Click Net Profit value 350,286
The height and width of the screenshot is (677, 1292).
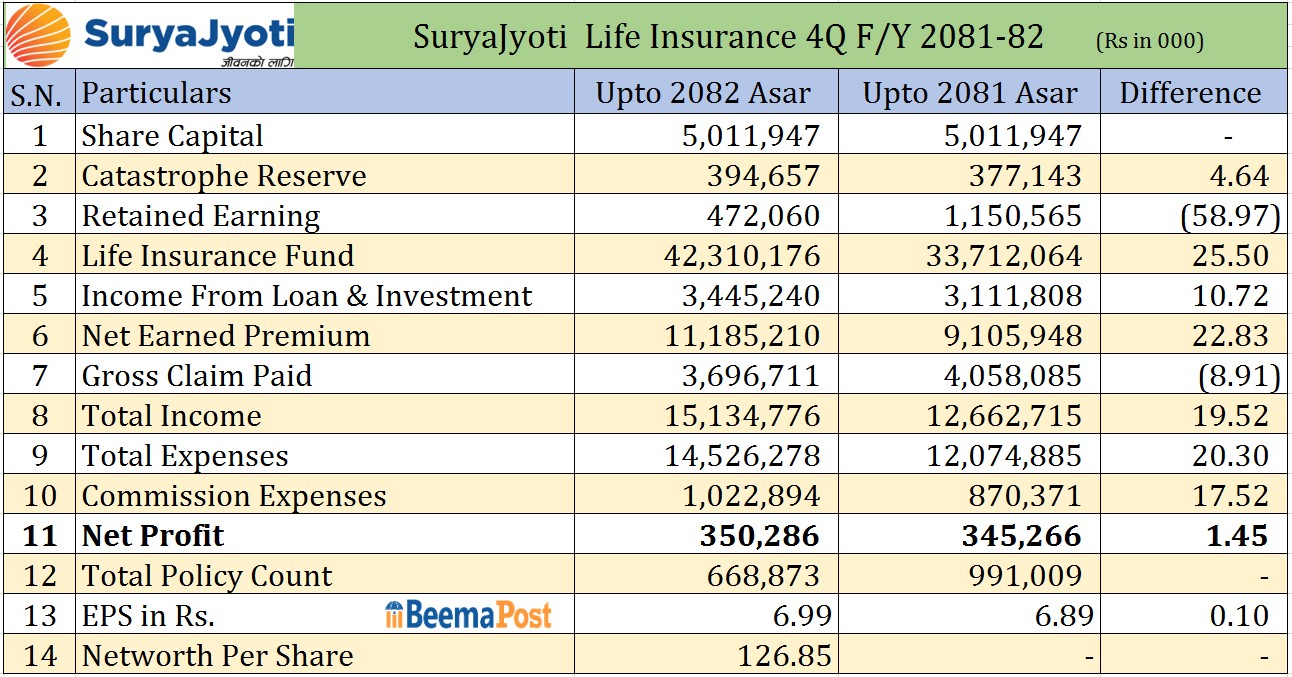click(759, 535)
